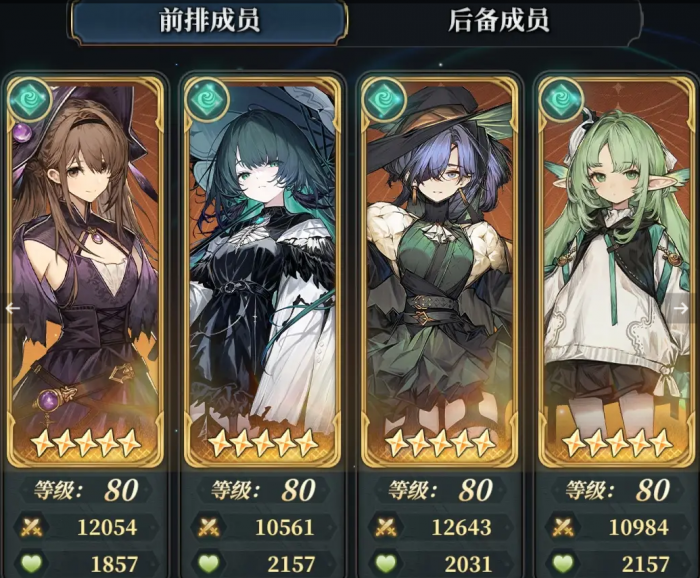Click the five-star rating on the witch card

(x=86, y=442)
